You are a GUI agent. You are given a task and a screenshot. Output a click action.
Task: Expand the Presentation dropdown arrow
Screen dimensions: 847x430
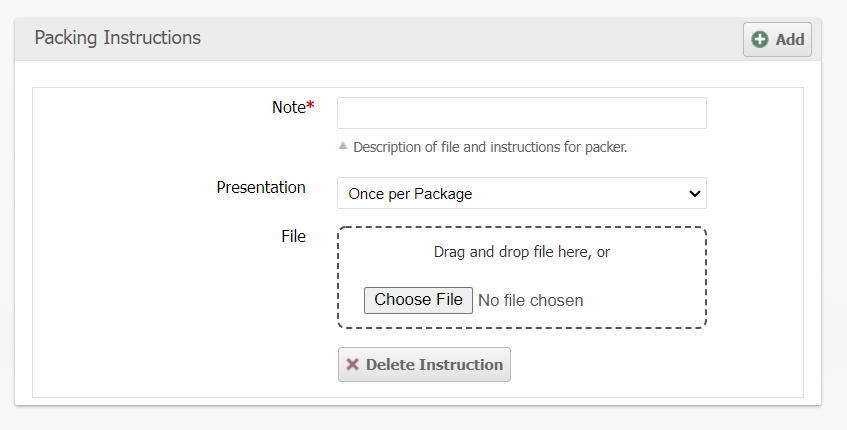tap(695, 193)
